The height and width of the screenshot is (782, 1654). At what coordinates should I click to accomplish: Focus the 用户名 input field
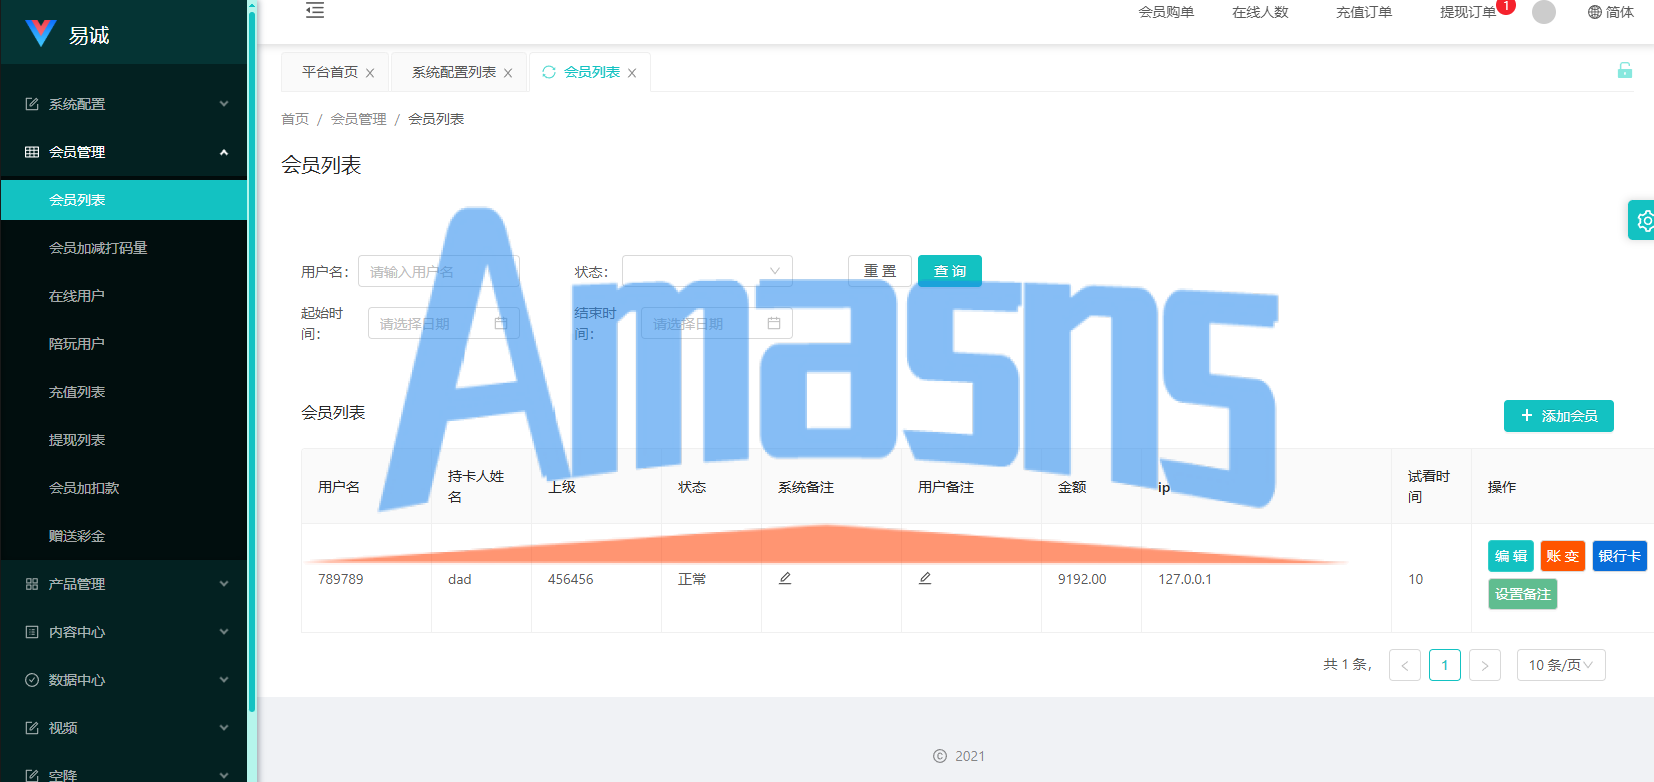(439, 271)
